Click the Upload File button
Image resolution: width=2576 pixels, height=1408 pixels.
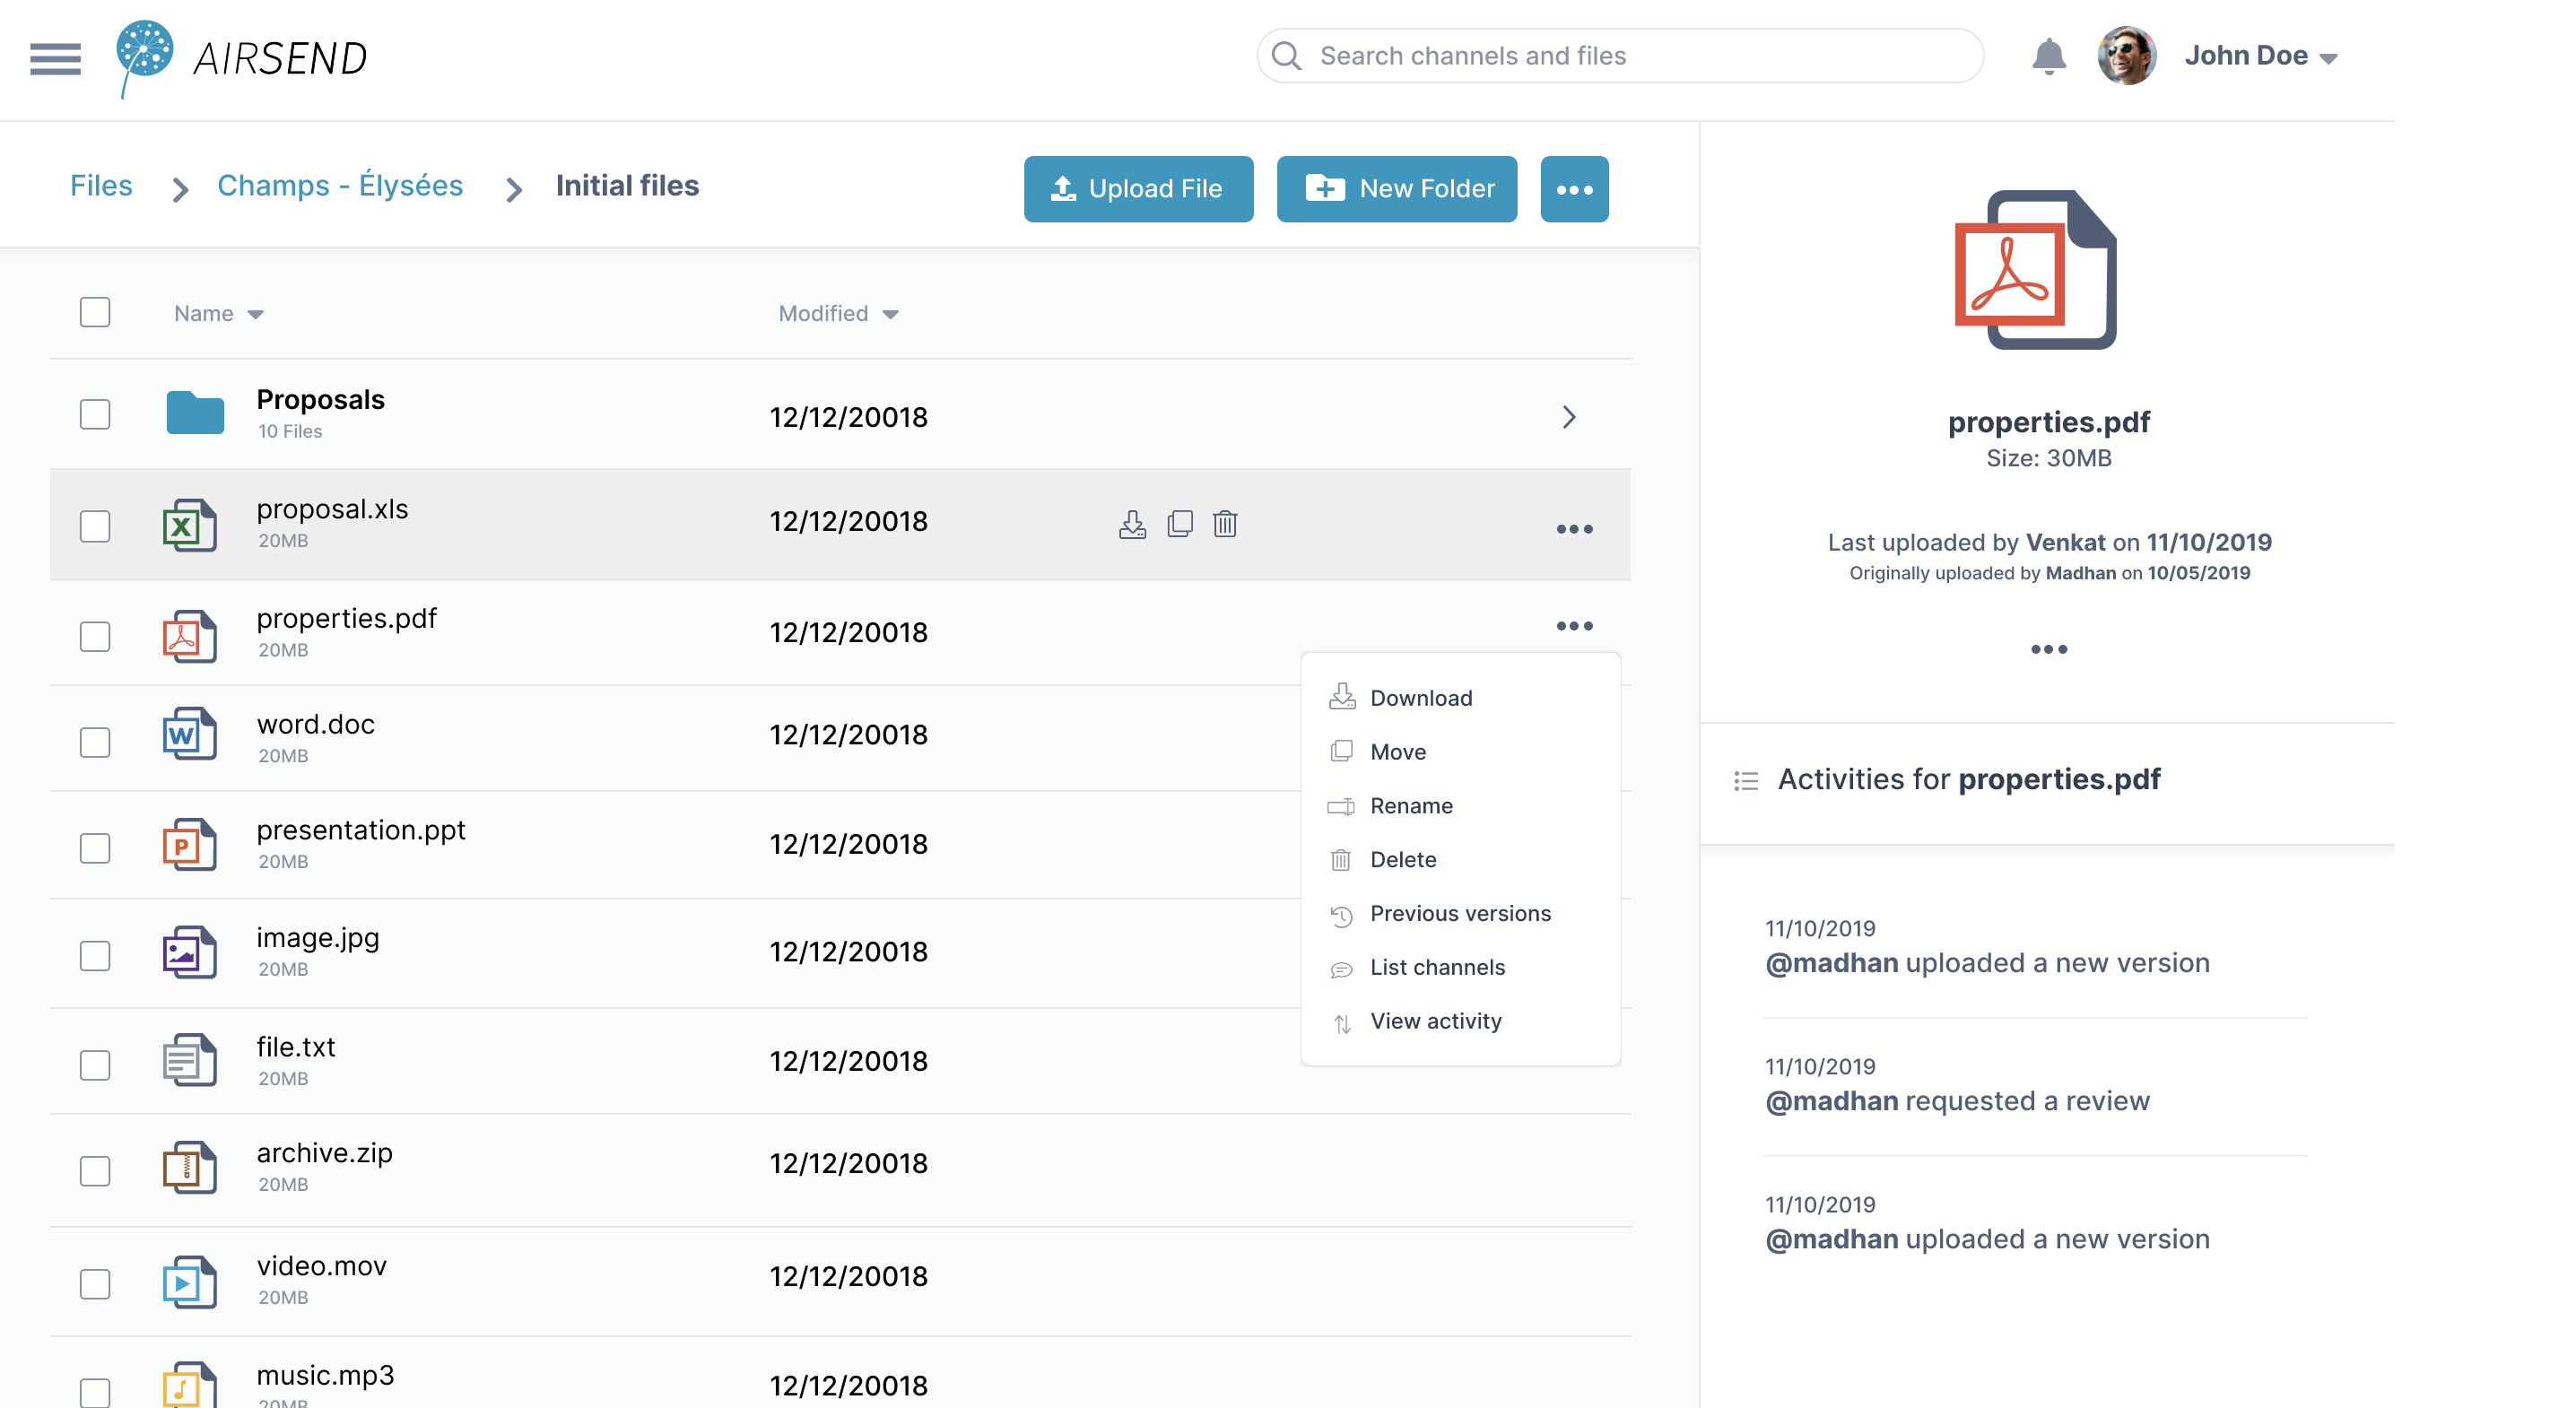pos(1138,188)
